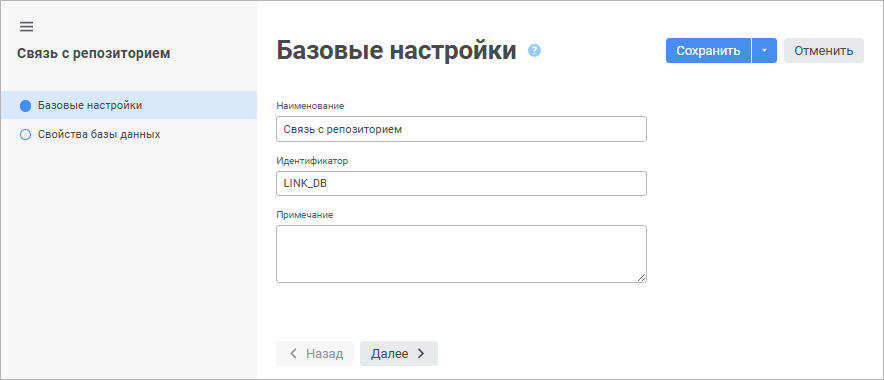884x380 pixels.
Task: Go forward with the Далее button
Action: coord(399,354)
